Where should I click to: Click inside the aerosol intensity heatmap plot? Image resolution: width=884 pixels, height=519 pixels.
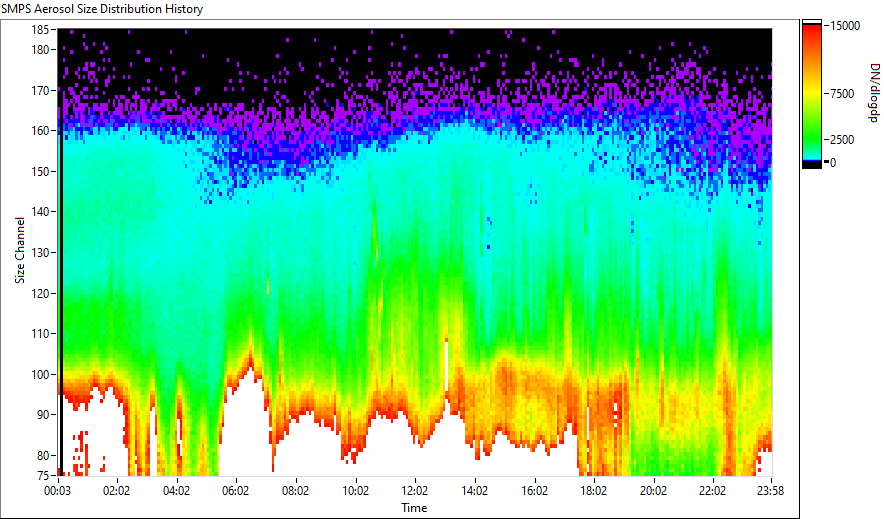click(x=415, y=252)
